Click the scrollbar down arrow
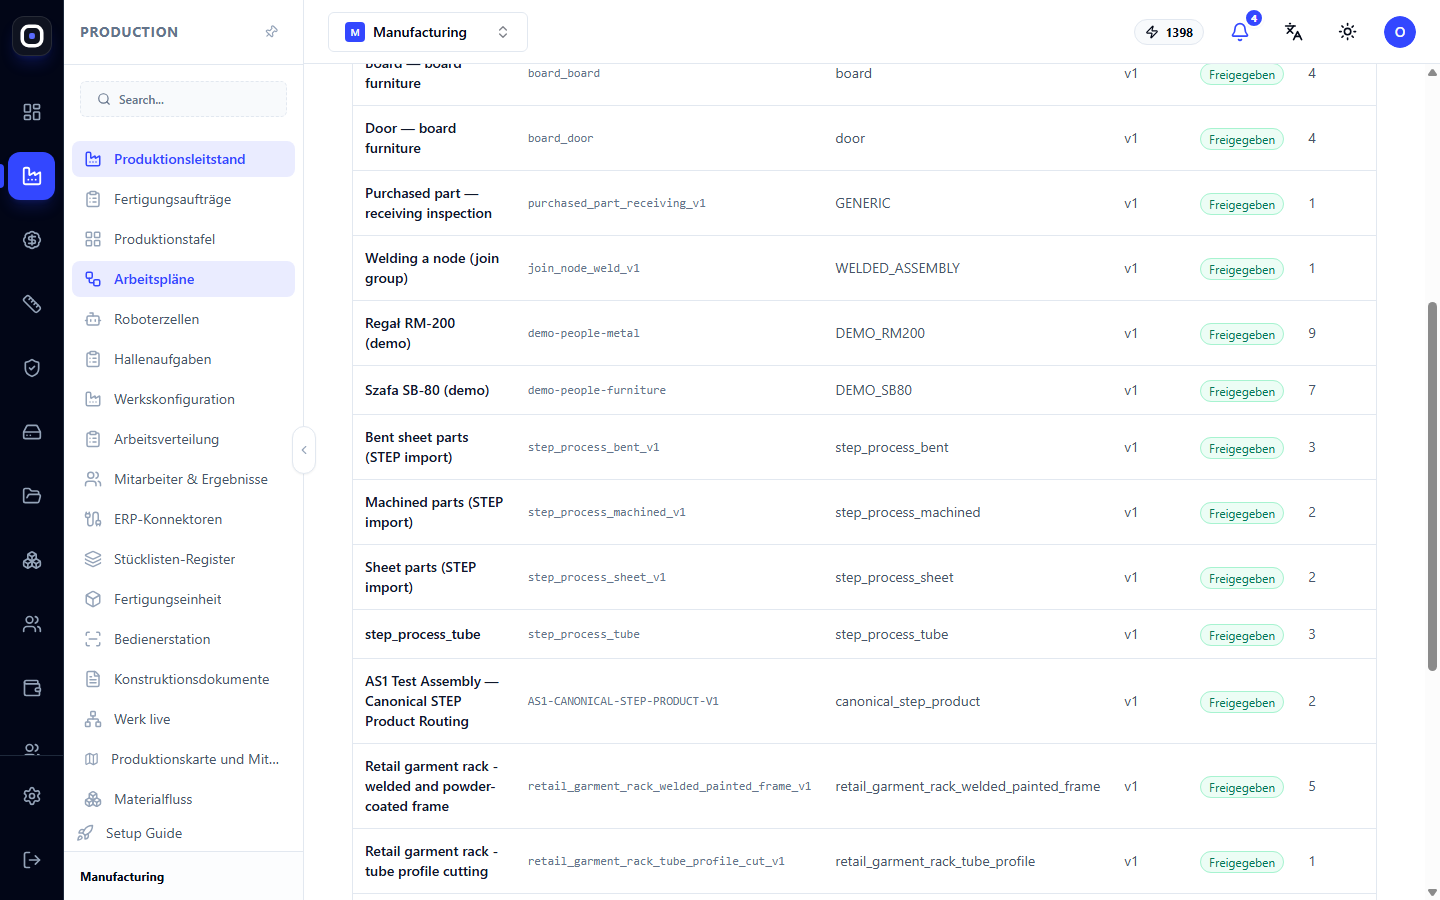The height and width of the screenshot is (900, 1440). coord(1432,892)
